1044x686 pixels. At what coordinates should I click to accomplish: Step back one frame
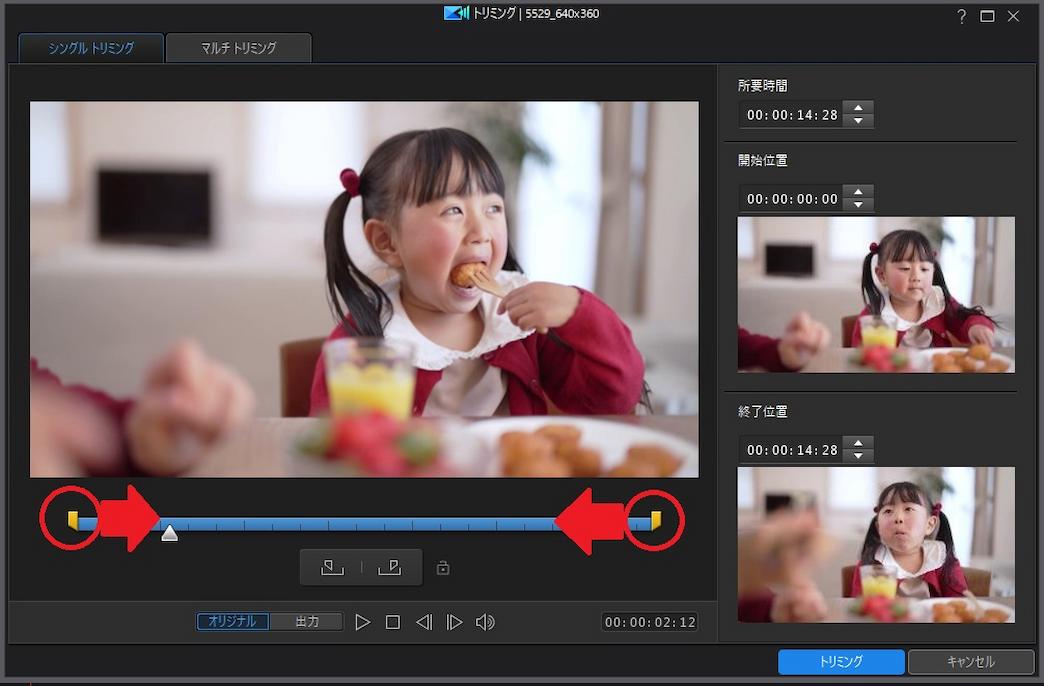423,621
